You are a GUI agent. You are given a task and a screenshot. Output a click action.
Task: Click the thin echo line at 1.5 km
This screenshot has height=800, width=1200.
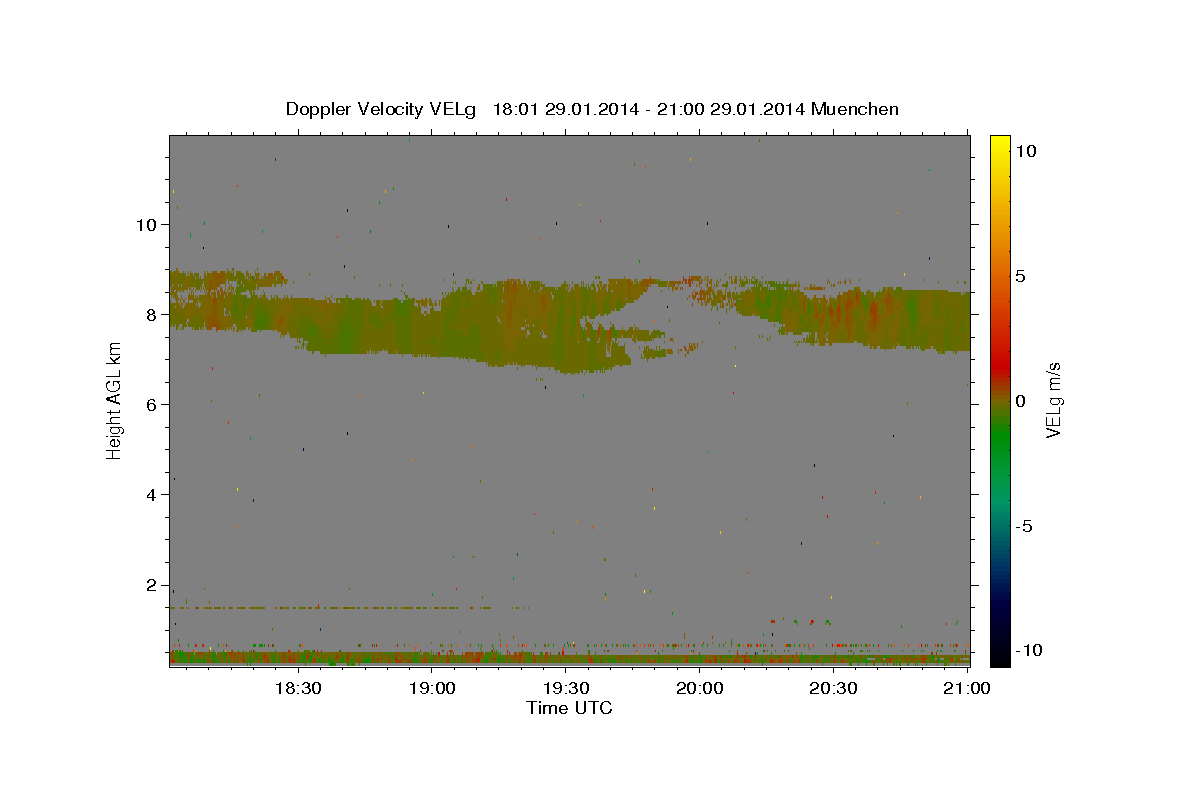pyautogui.click(x=350, y=607)
